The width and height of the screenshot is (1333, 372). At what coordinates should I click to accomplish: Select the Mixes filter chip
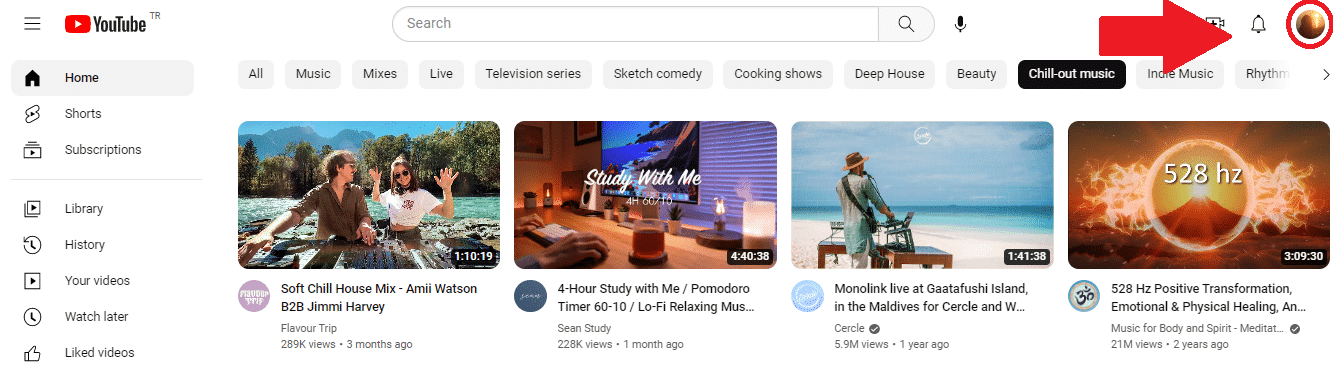380,74
